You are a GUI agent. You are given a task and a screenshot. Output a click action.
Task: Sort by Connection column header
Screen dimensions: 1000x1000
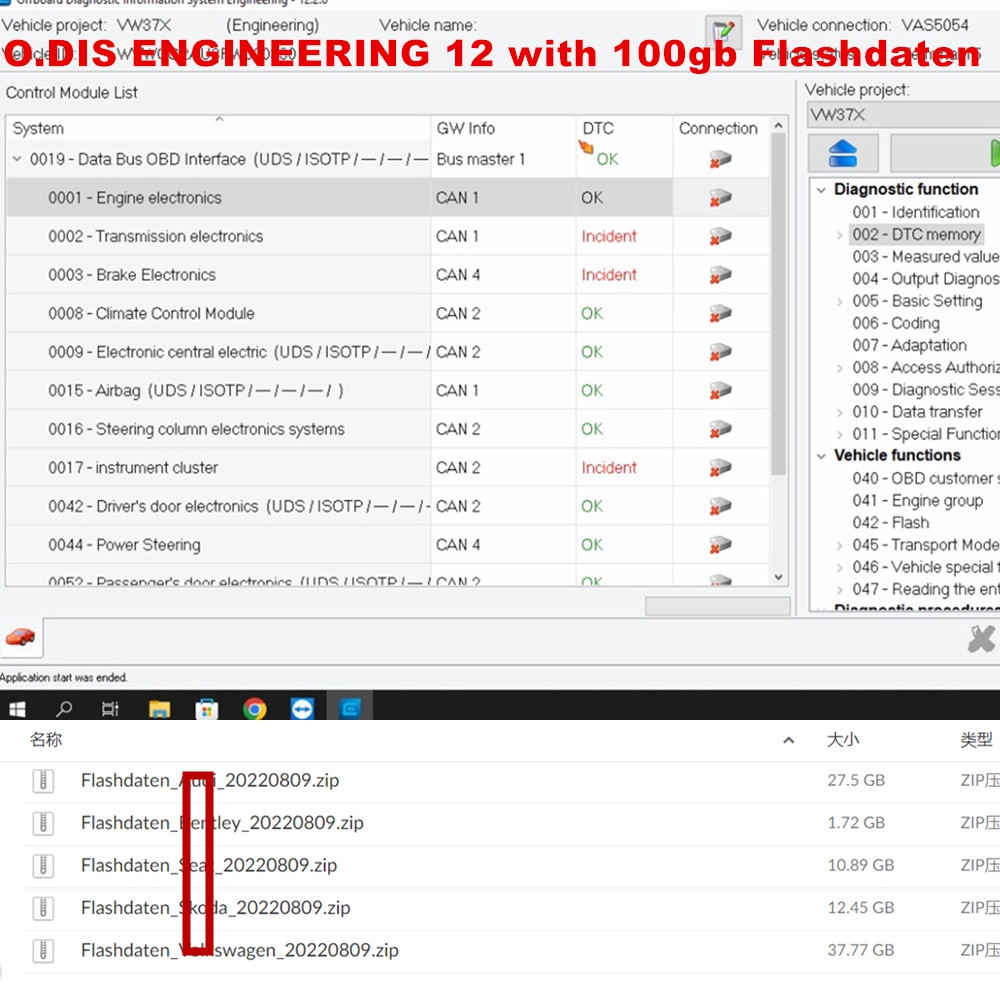coord(721,128)
